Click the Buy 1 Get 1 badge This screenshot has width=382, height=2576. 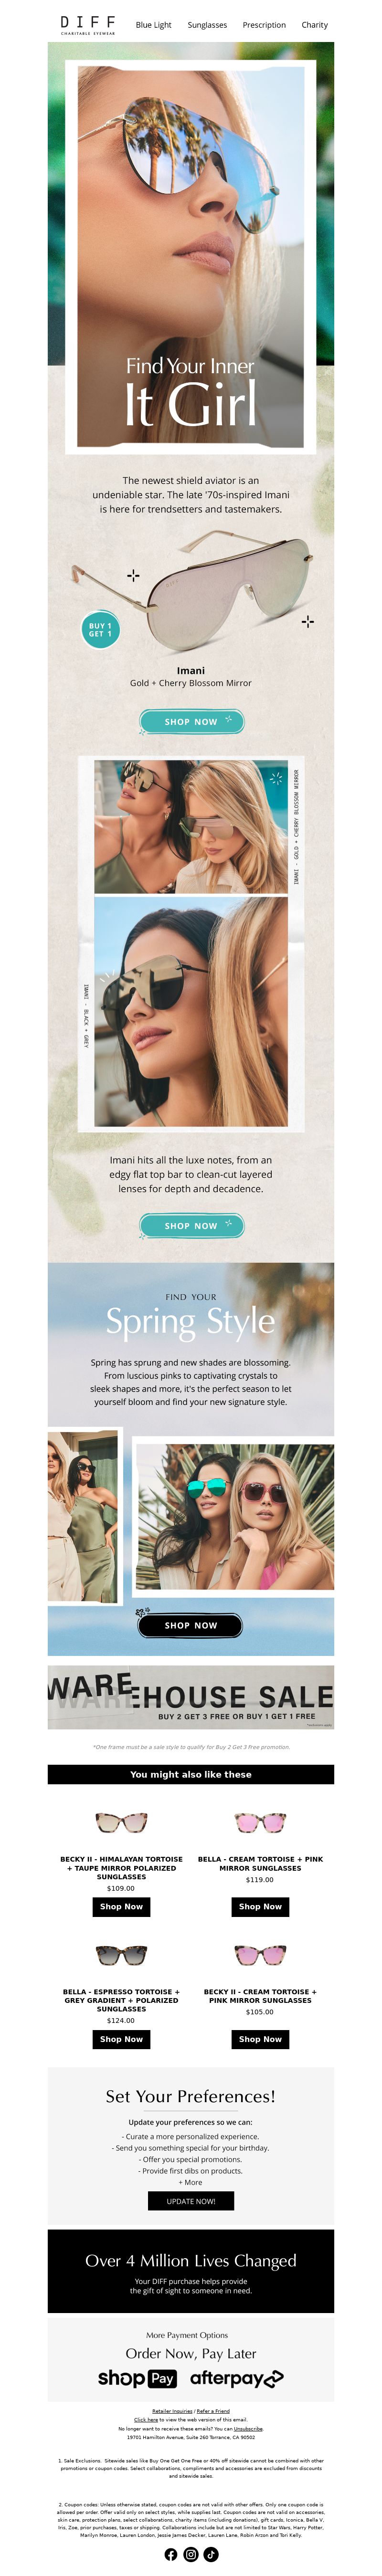pyautogui.click(x=100, y=630)
